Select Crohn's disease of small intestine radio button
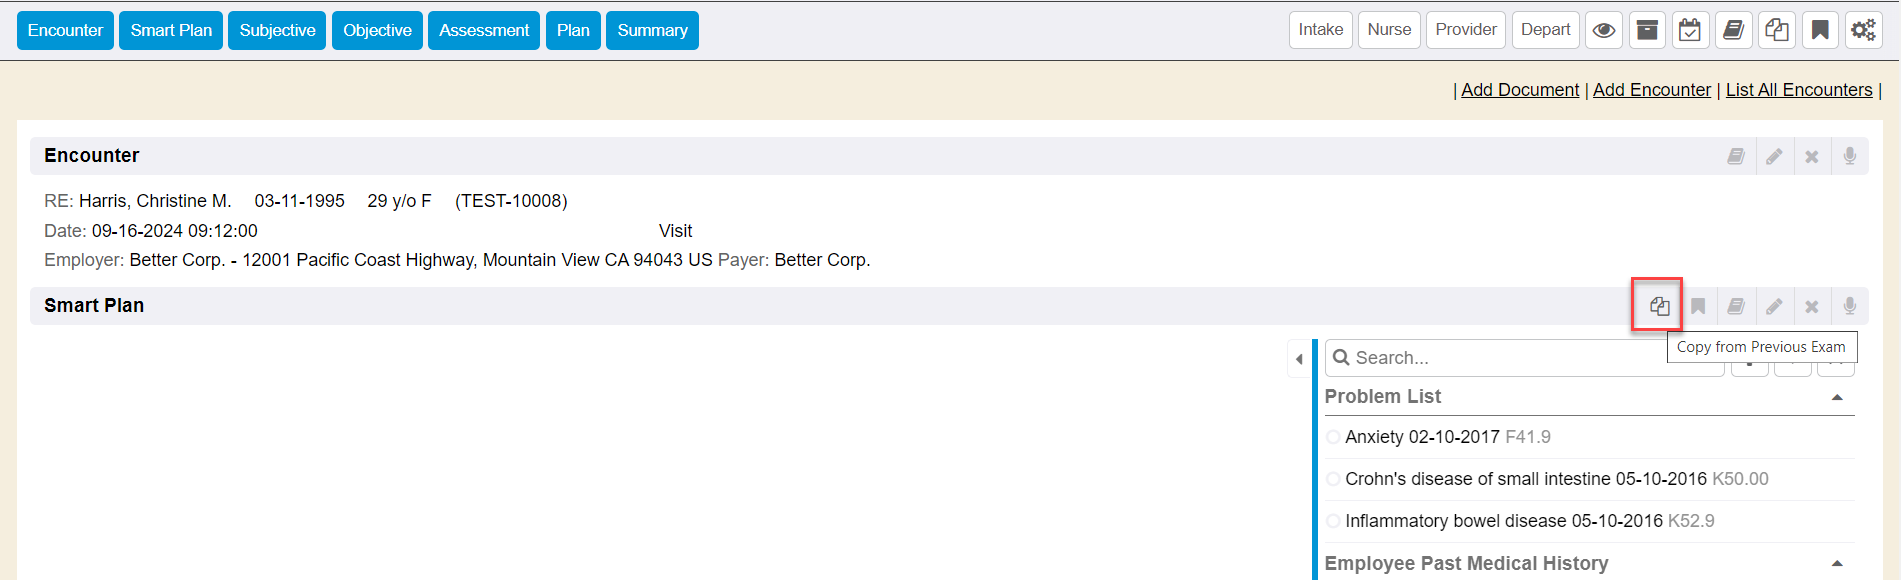The height and width of the screenshot is (580, 1901). pyautogui.click(x=1333, y=479)
